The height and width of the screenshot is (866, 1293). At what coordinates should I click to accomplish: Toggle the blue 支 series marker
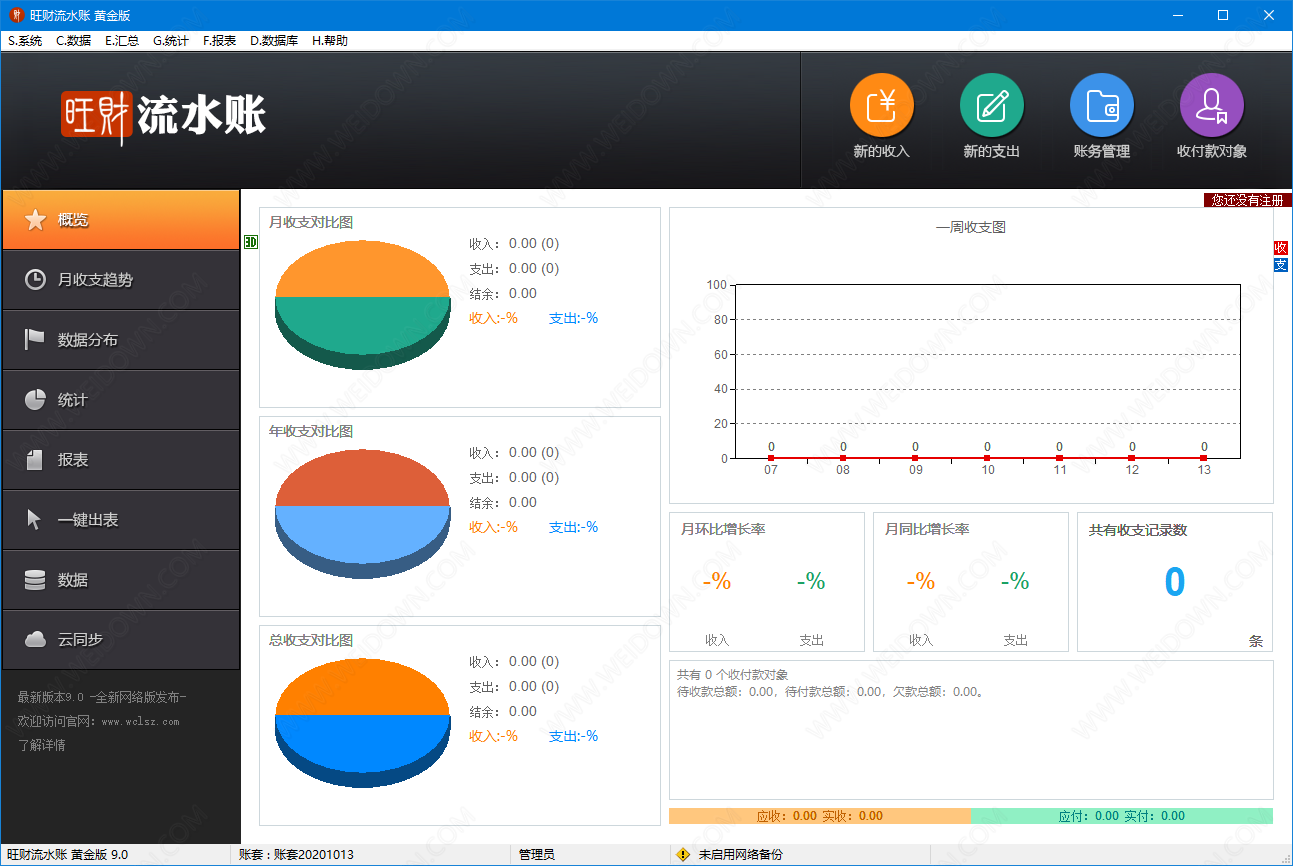(x=1281, y=265)
